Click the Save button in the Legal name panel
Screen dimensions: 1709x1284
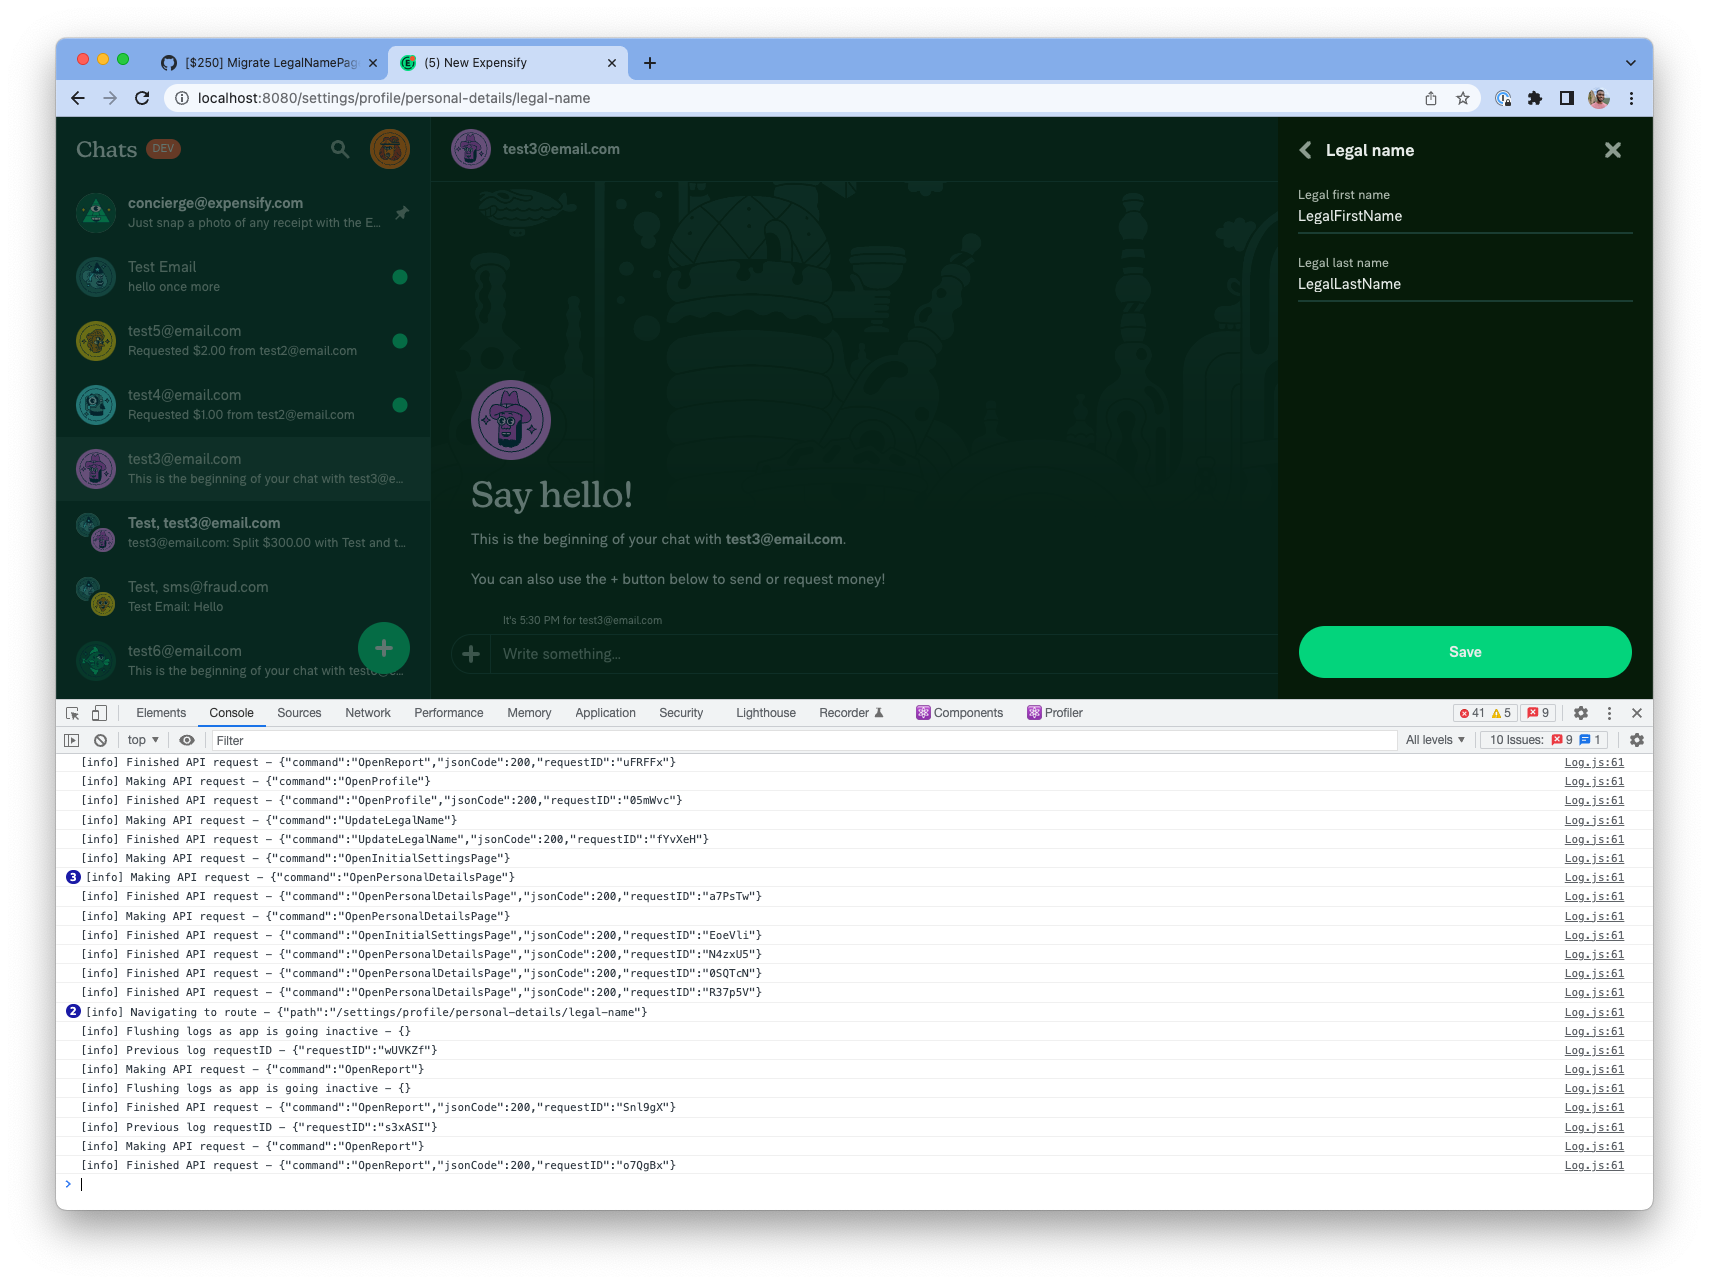(1464, 651)
